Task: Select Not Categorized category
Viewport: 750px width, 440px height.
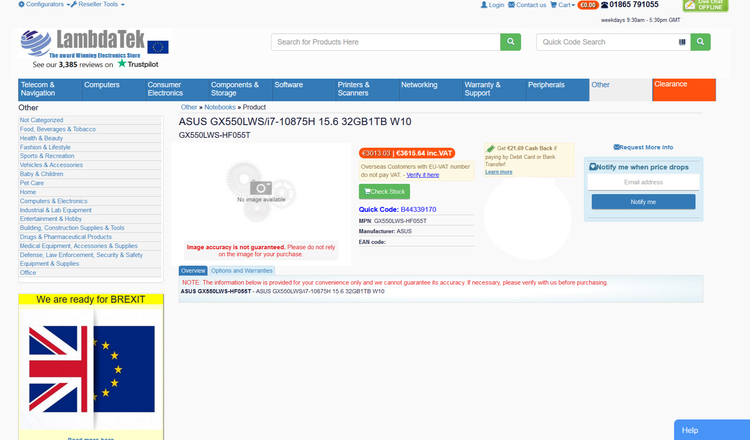Action: coord(41,120)
